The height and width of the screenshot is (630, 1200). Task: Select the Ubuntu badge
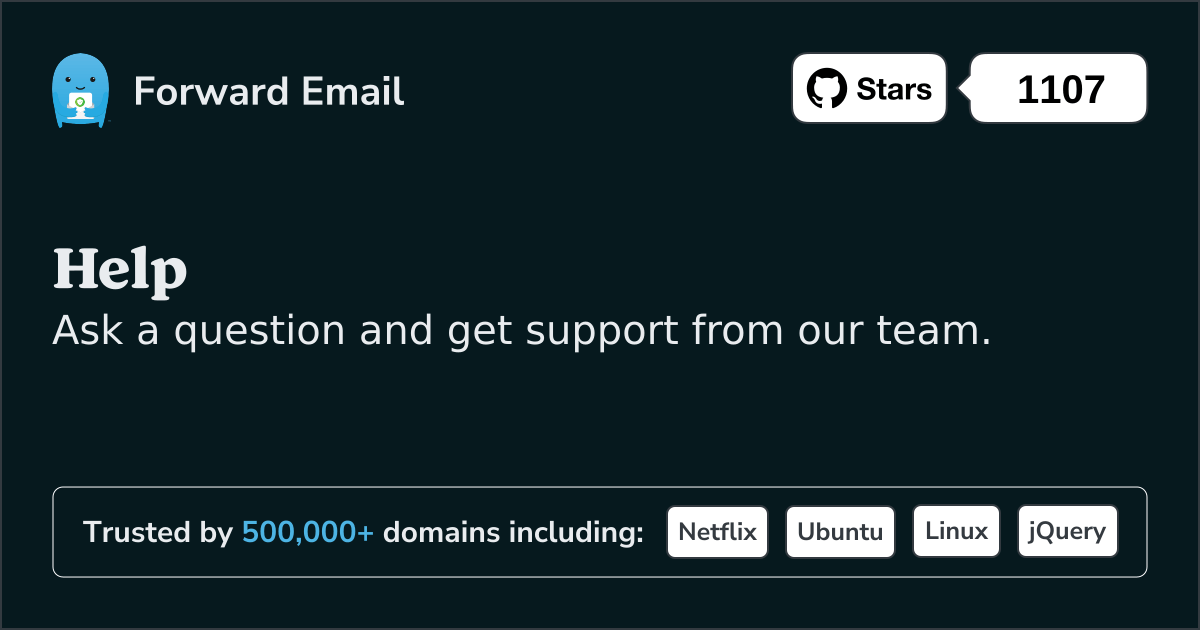(x=840, y=531)
